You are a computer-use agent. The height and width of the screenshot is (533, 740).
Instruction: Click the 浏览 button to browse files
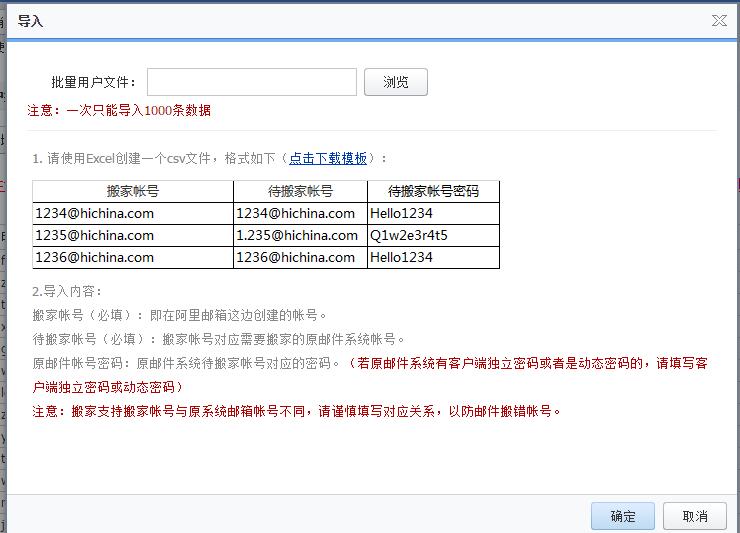coord(395,82)
